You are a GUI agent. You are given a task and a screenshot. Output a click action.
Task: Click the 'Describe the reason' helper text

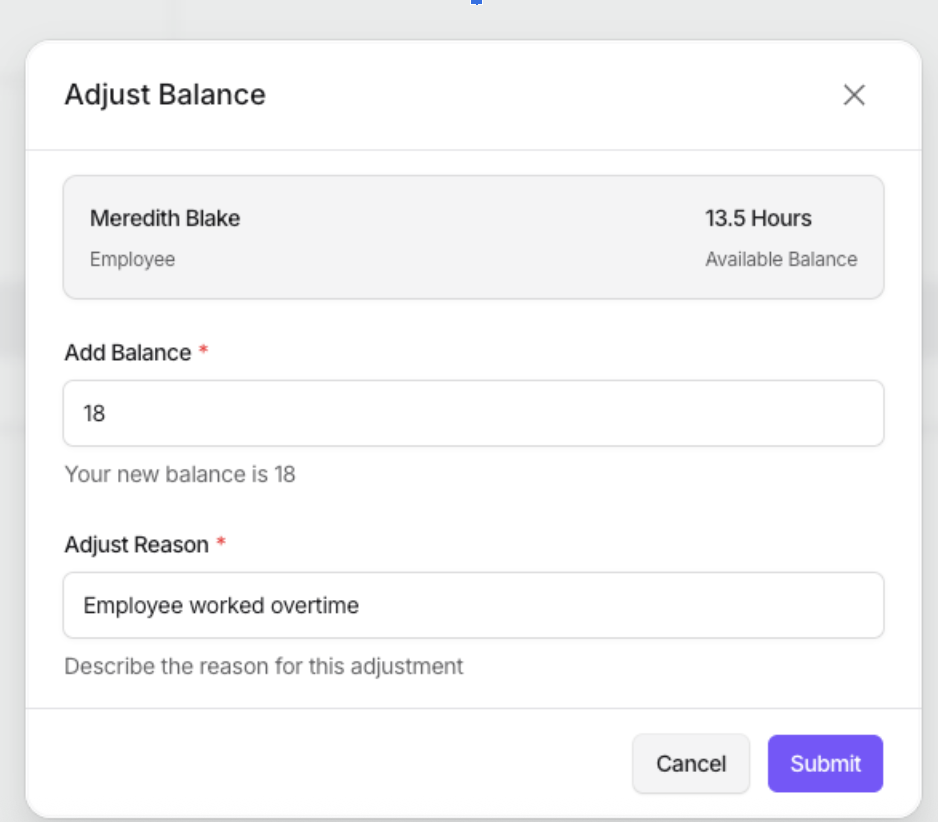pyautogui.click(x=264, y=666)
